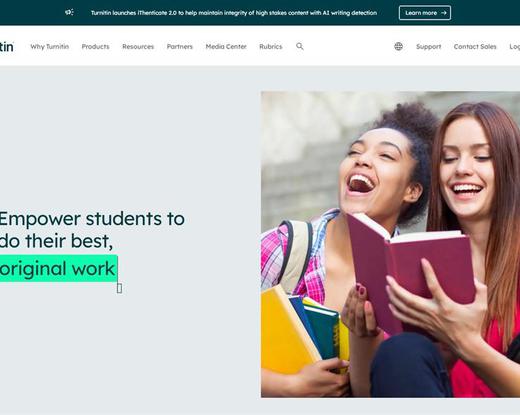Screen dimensions: 520x415
Task: Click the Learn more button
Action: [425, 13]
